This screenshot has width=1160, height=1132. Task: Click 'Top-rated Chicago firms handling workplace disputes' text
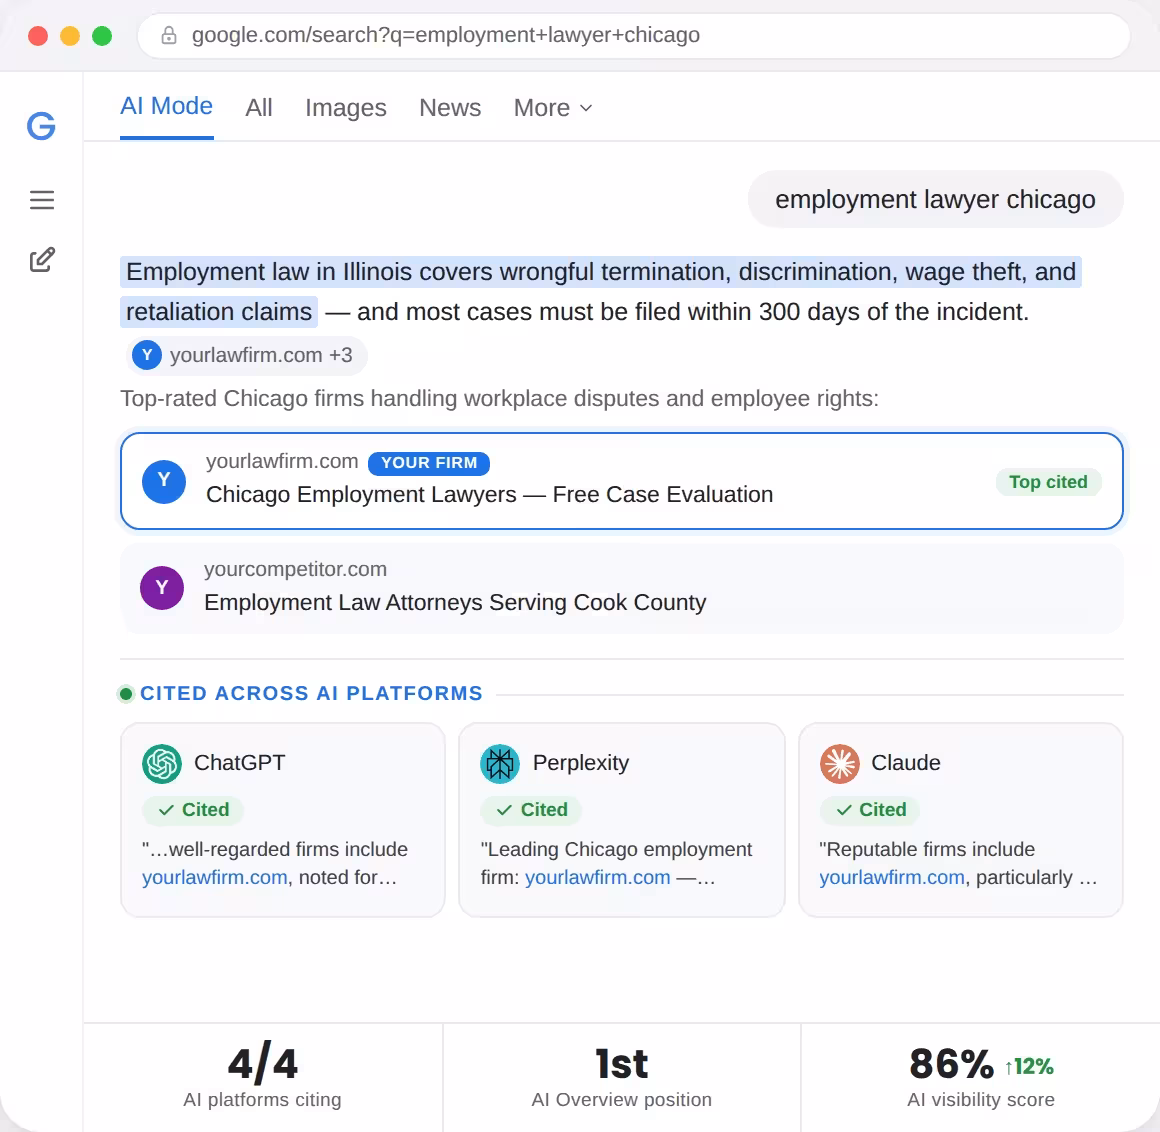499,399
